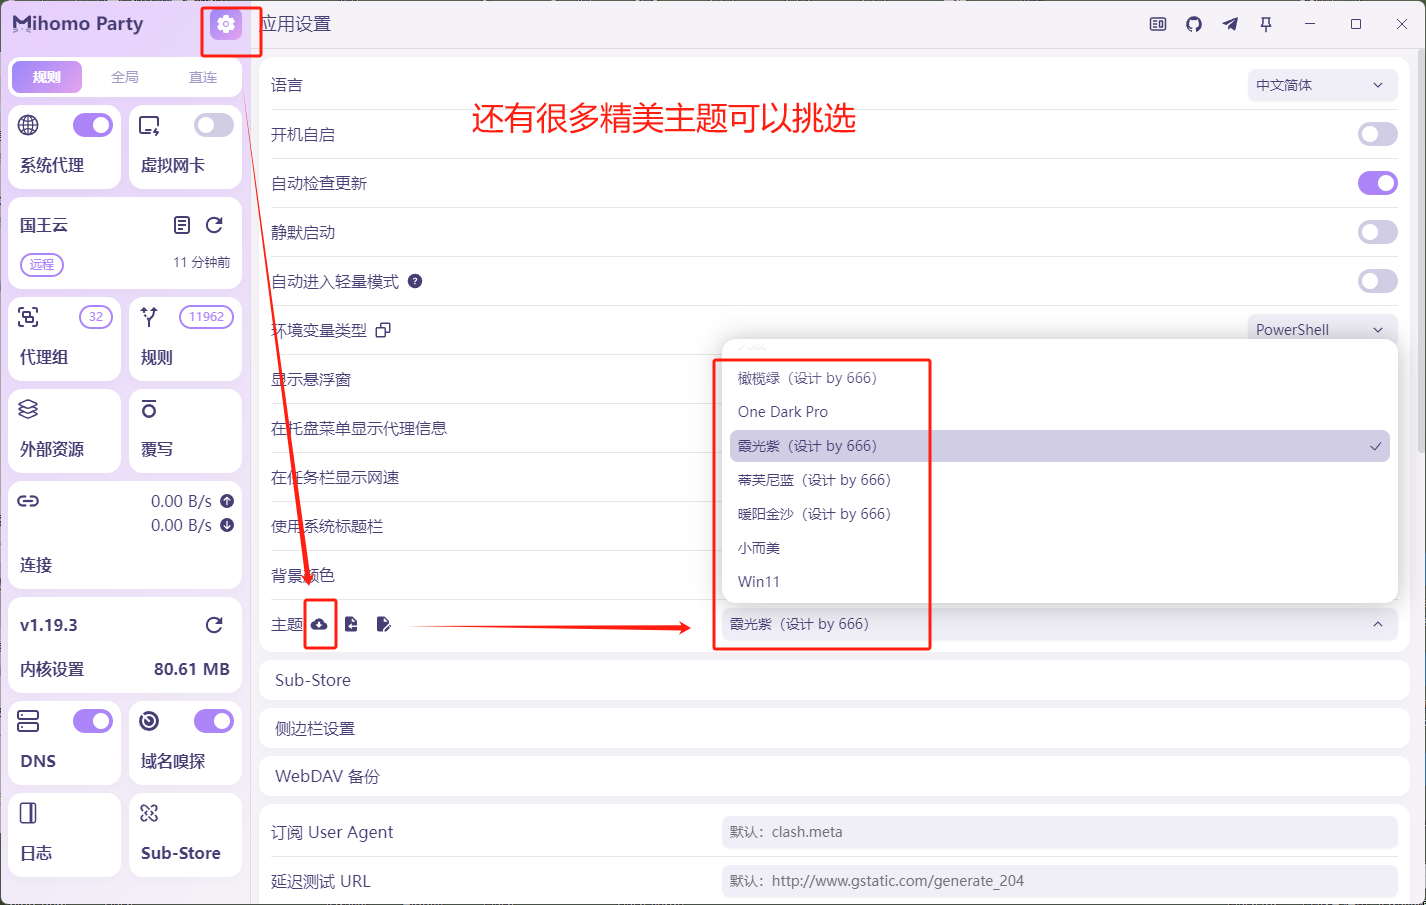Enable the 虚拟网卡 virtual NIC switch
Viewport: 1426px width, 905px height.
tap(214, 125)
